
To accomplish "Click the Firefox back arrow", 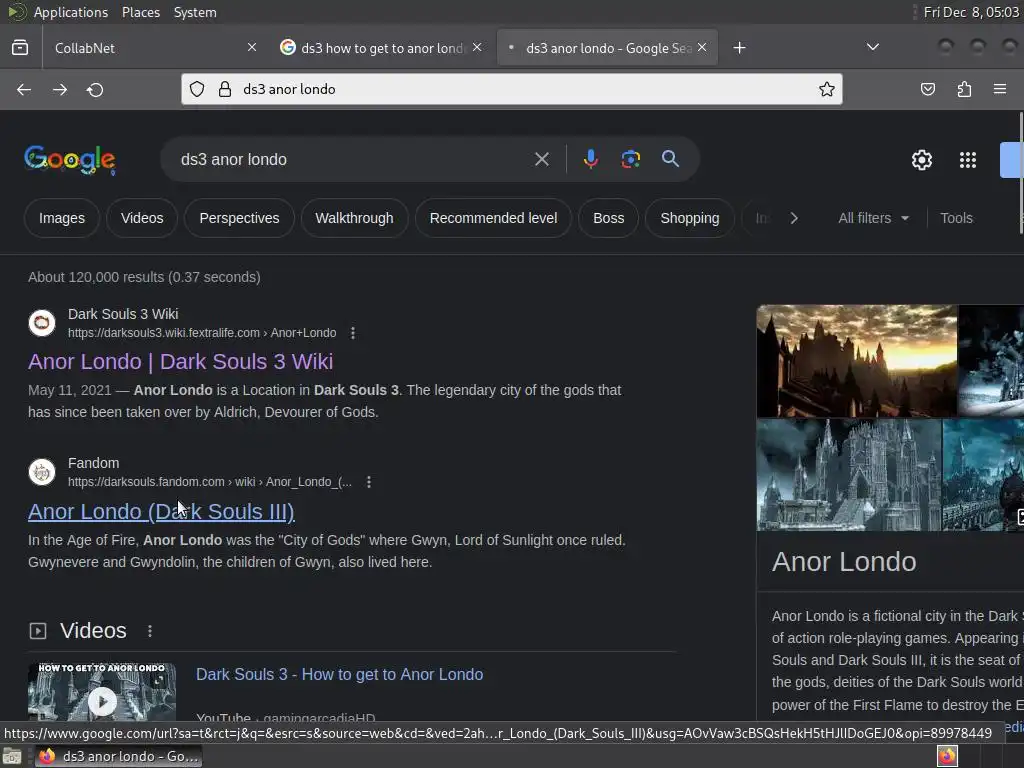I will coord(24,89).
